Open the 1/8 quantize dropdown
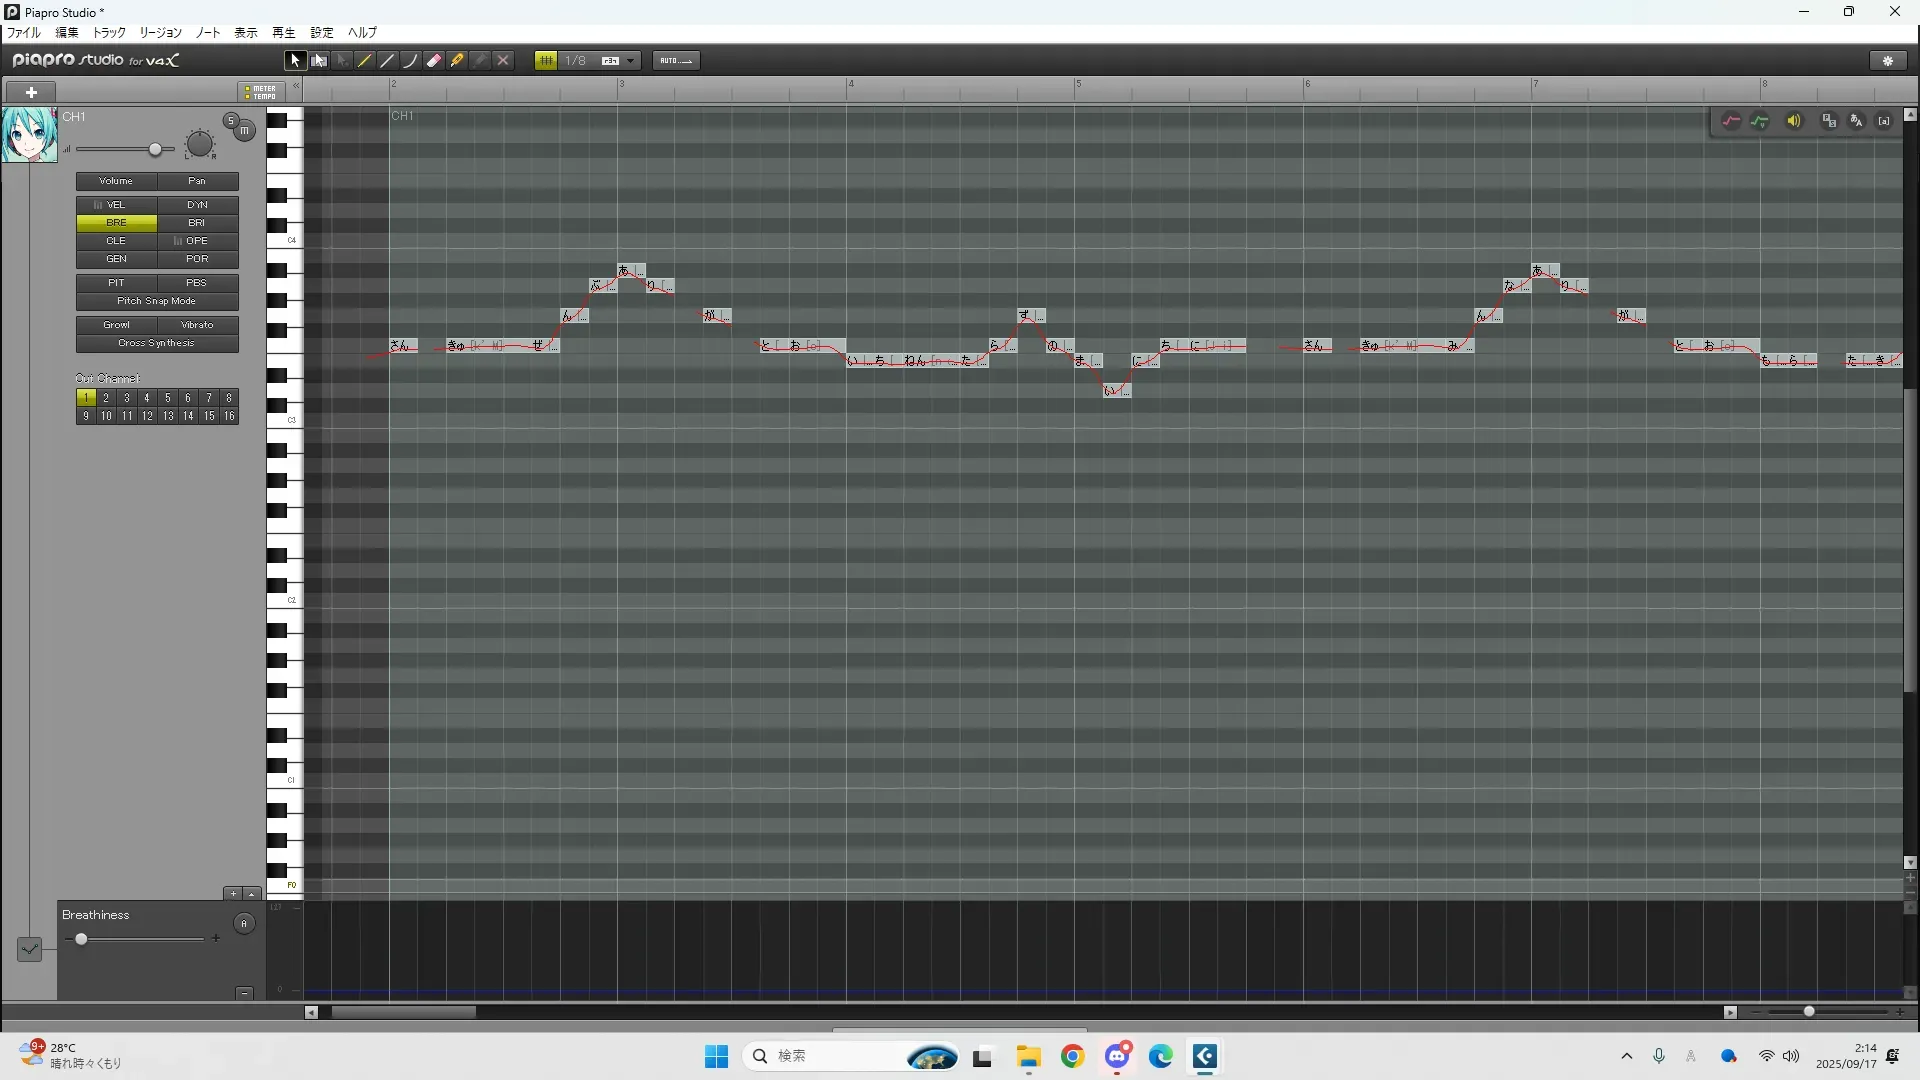Image resolution: width=1920 pixels, height=1080 pixels. tap(630, 61)
